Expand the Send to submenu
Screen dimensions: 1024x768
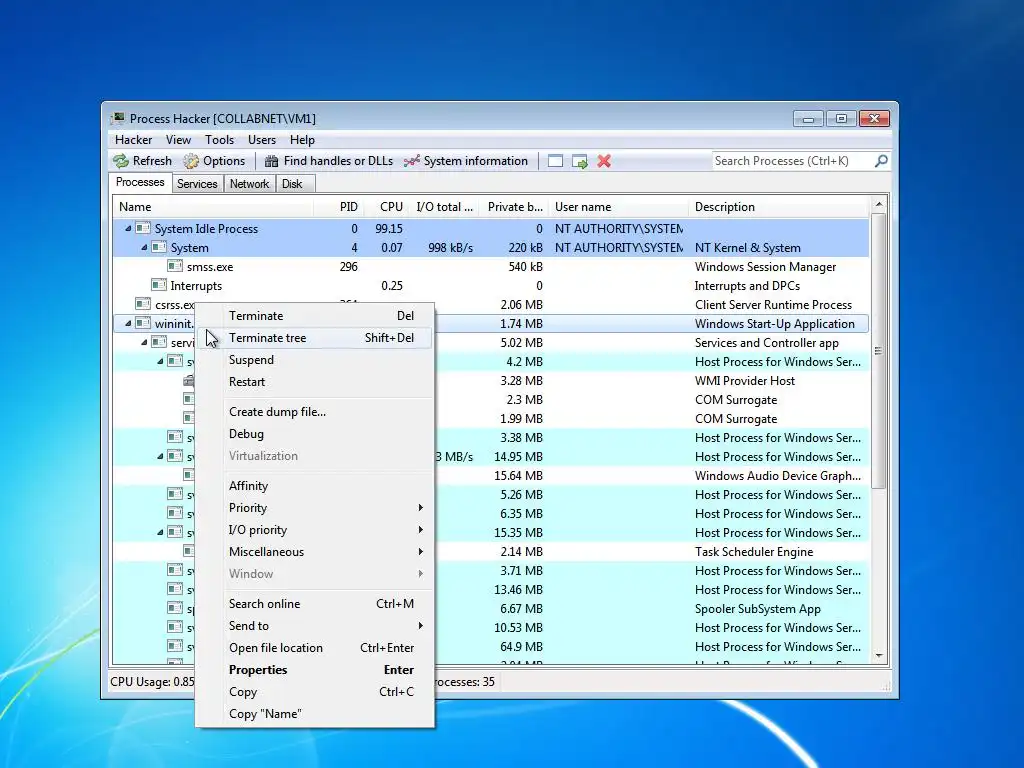tap(315, 626)
